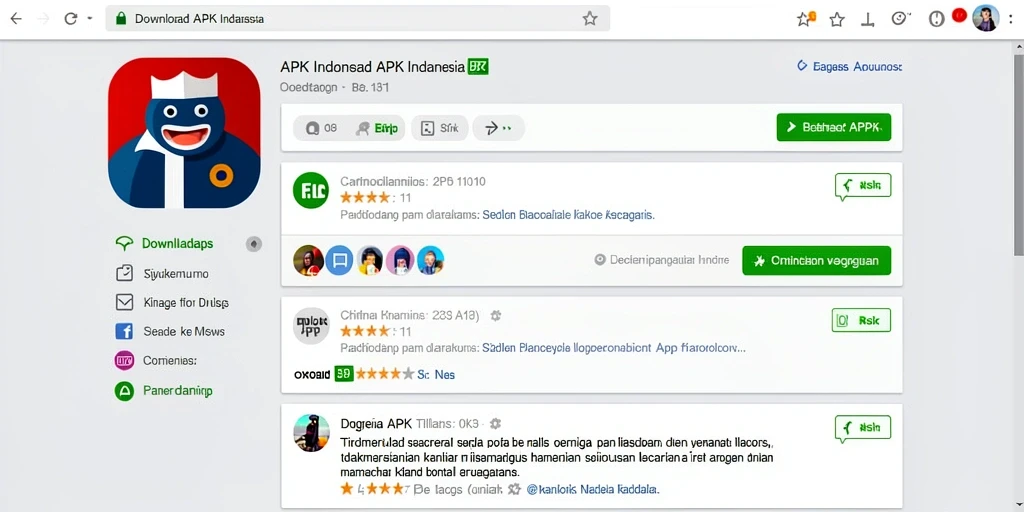Click the star icon with orange badge
The width and height of the screenshot is (1024, 512).
click(806, 19)
